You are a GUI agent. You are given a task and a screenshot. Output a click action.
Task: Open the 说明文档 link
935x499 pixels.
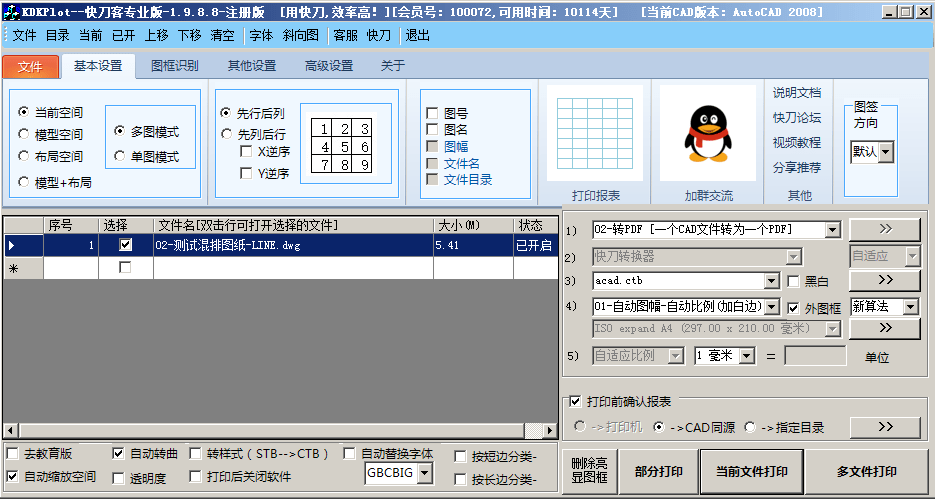tap(796, 93)
